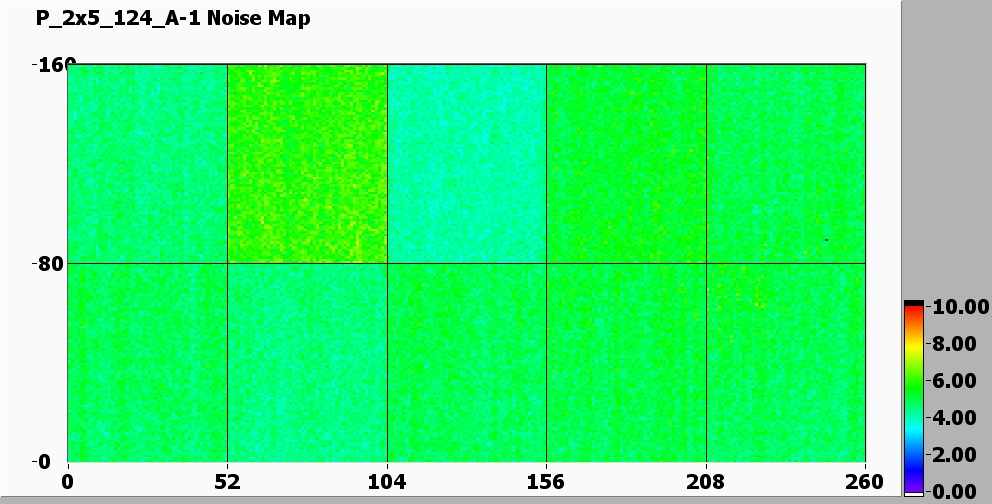Click the 'P_2x5_124_A-1 Noise Map' title

pos(173,19)
